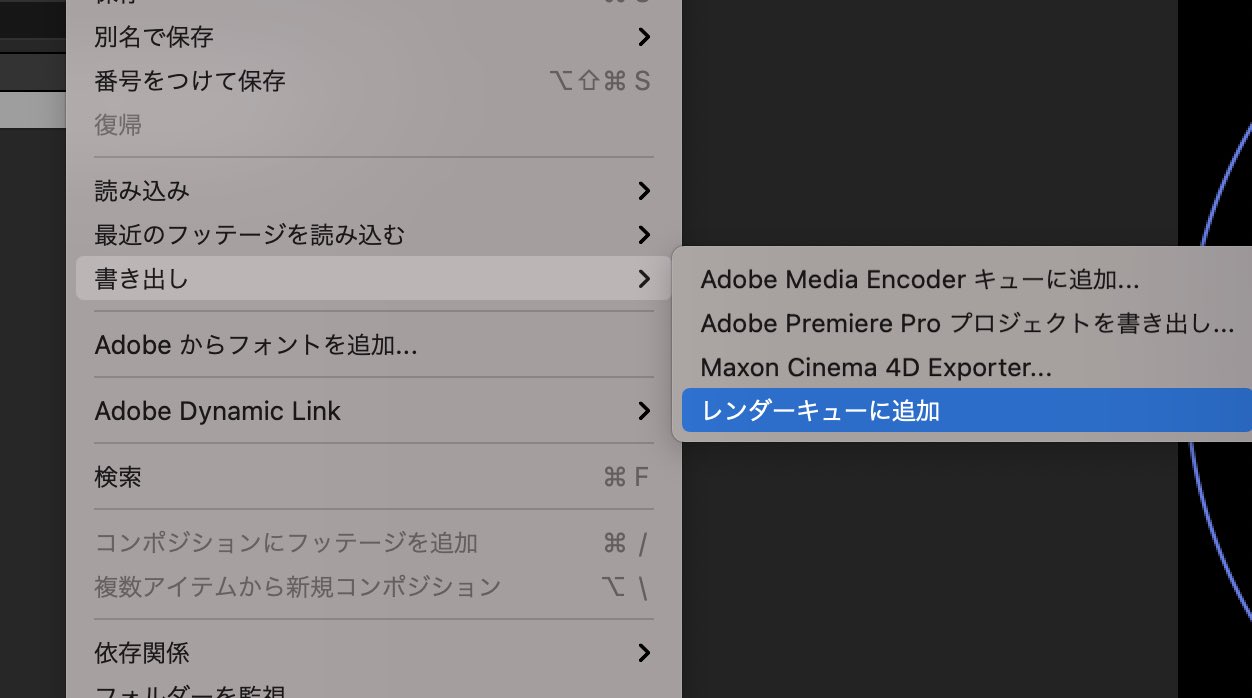
Task: Select the 書き出し menu item
Action: (373, 278)
